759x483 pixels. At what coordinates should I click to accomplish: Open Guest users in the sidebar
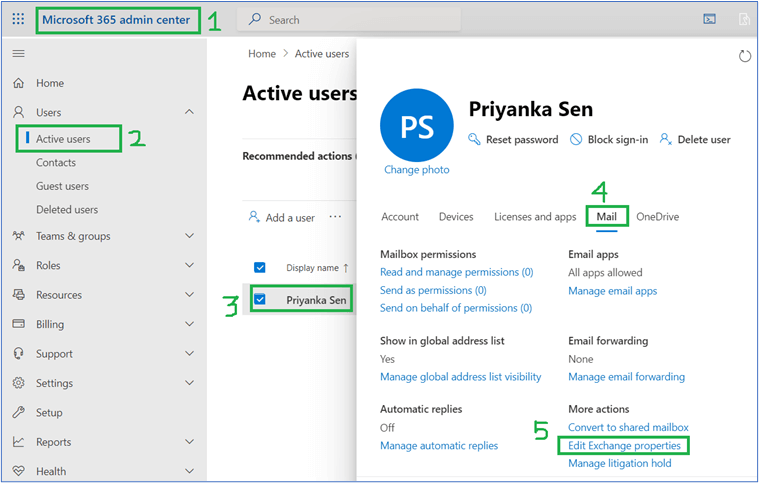click(x=62, y=186)
